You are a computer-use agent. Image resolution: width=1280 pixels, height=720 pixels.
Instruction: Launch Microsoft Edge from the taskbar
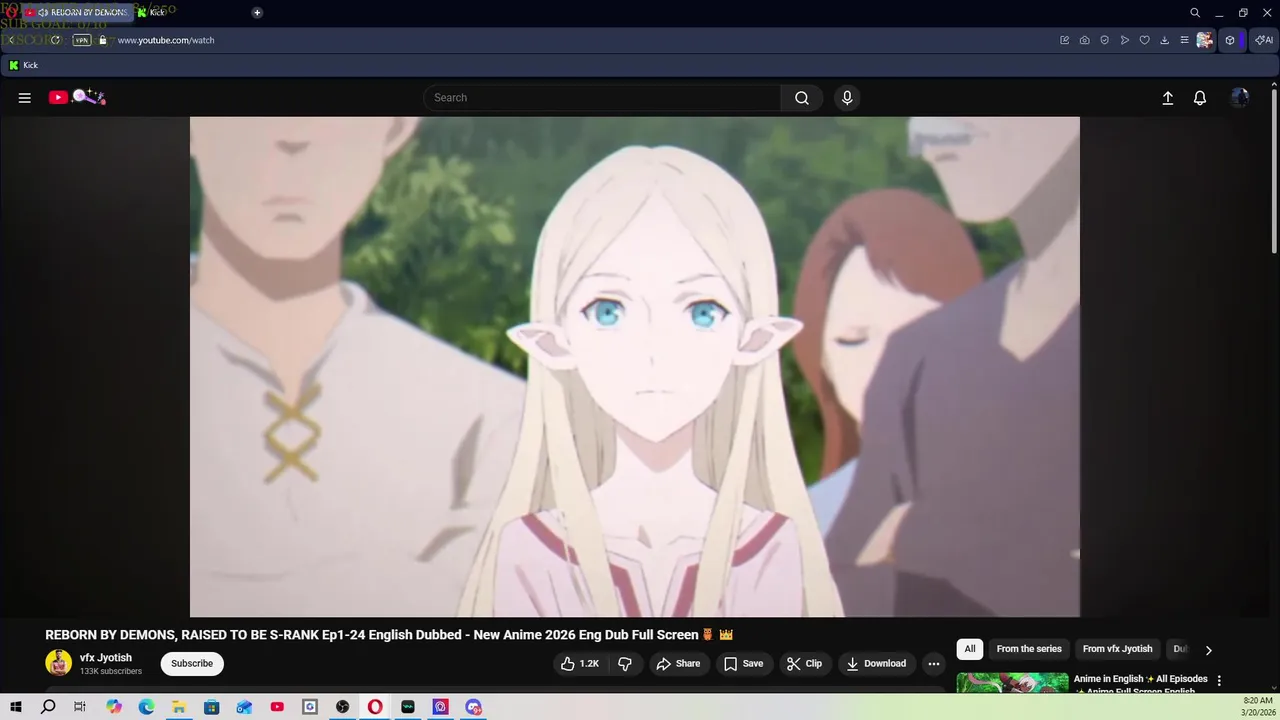146,707
